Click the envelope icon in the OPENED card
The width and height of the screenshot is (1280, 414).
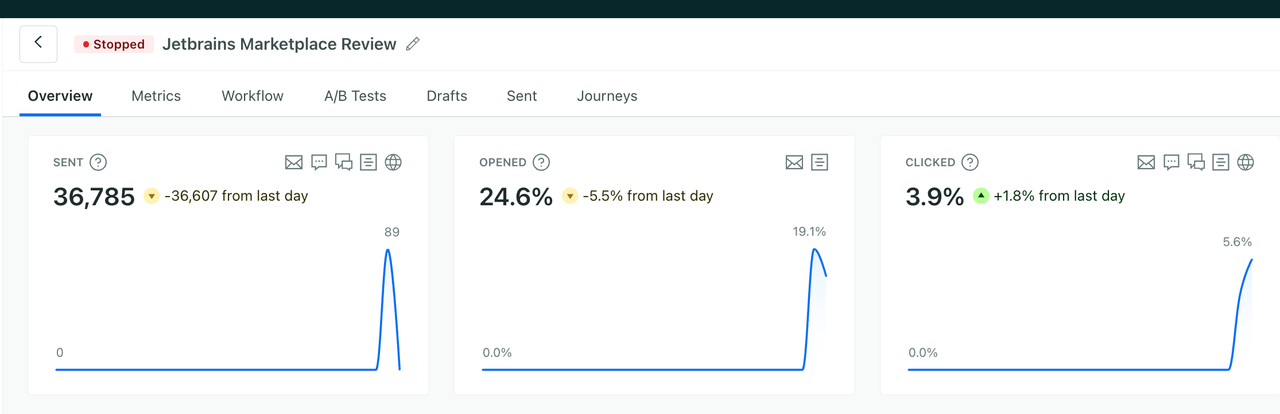coord(794,162)
